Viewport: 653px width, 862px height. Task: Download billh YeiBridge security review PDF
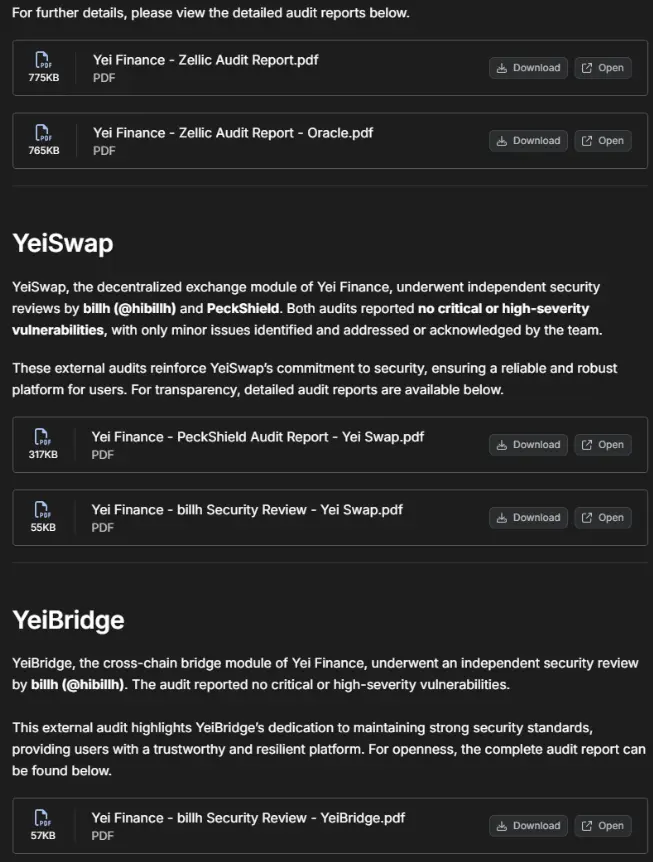point(528,826)
